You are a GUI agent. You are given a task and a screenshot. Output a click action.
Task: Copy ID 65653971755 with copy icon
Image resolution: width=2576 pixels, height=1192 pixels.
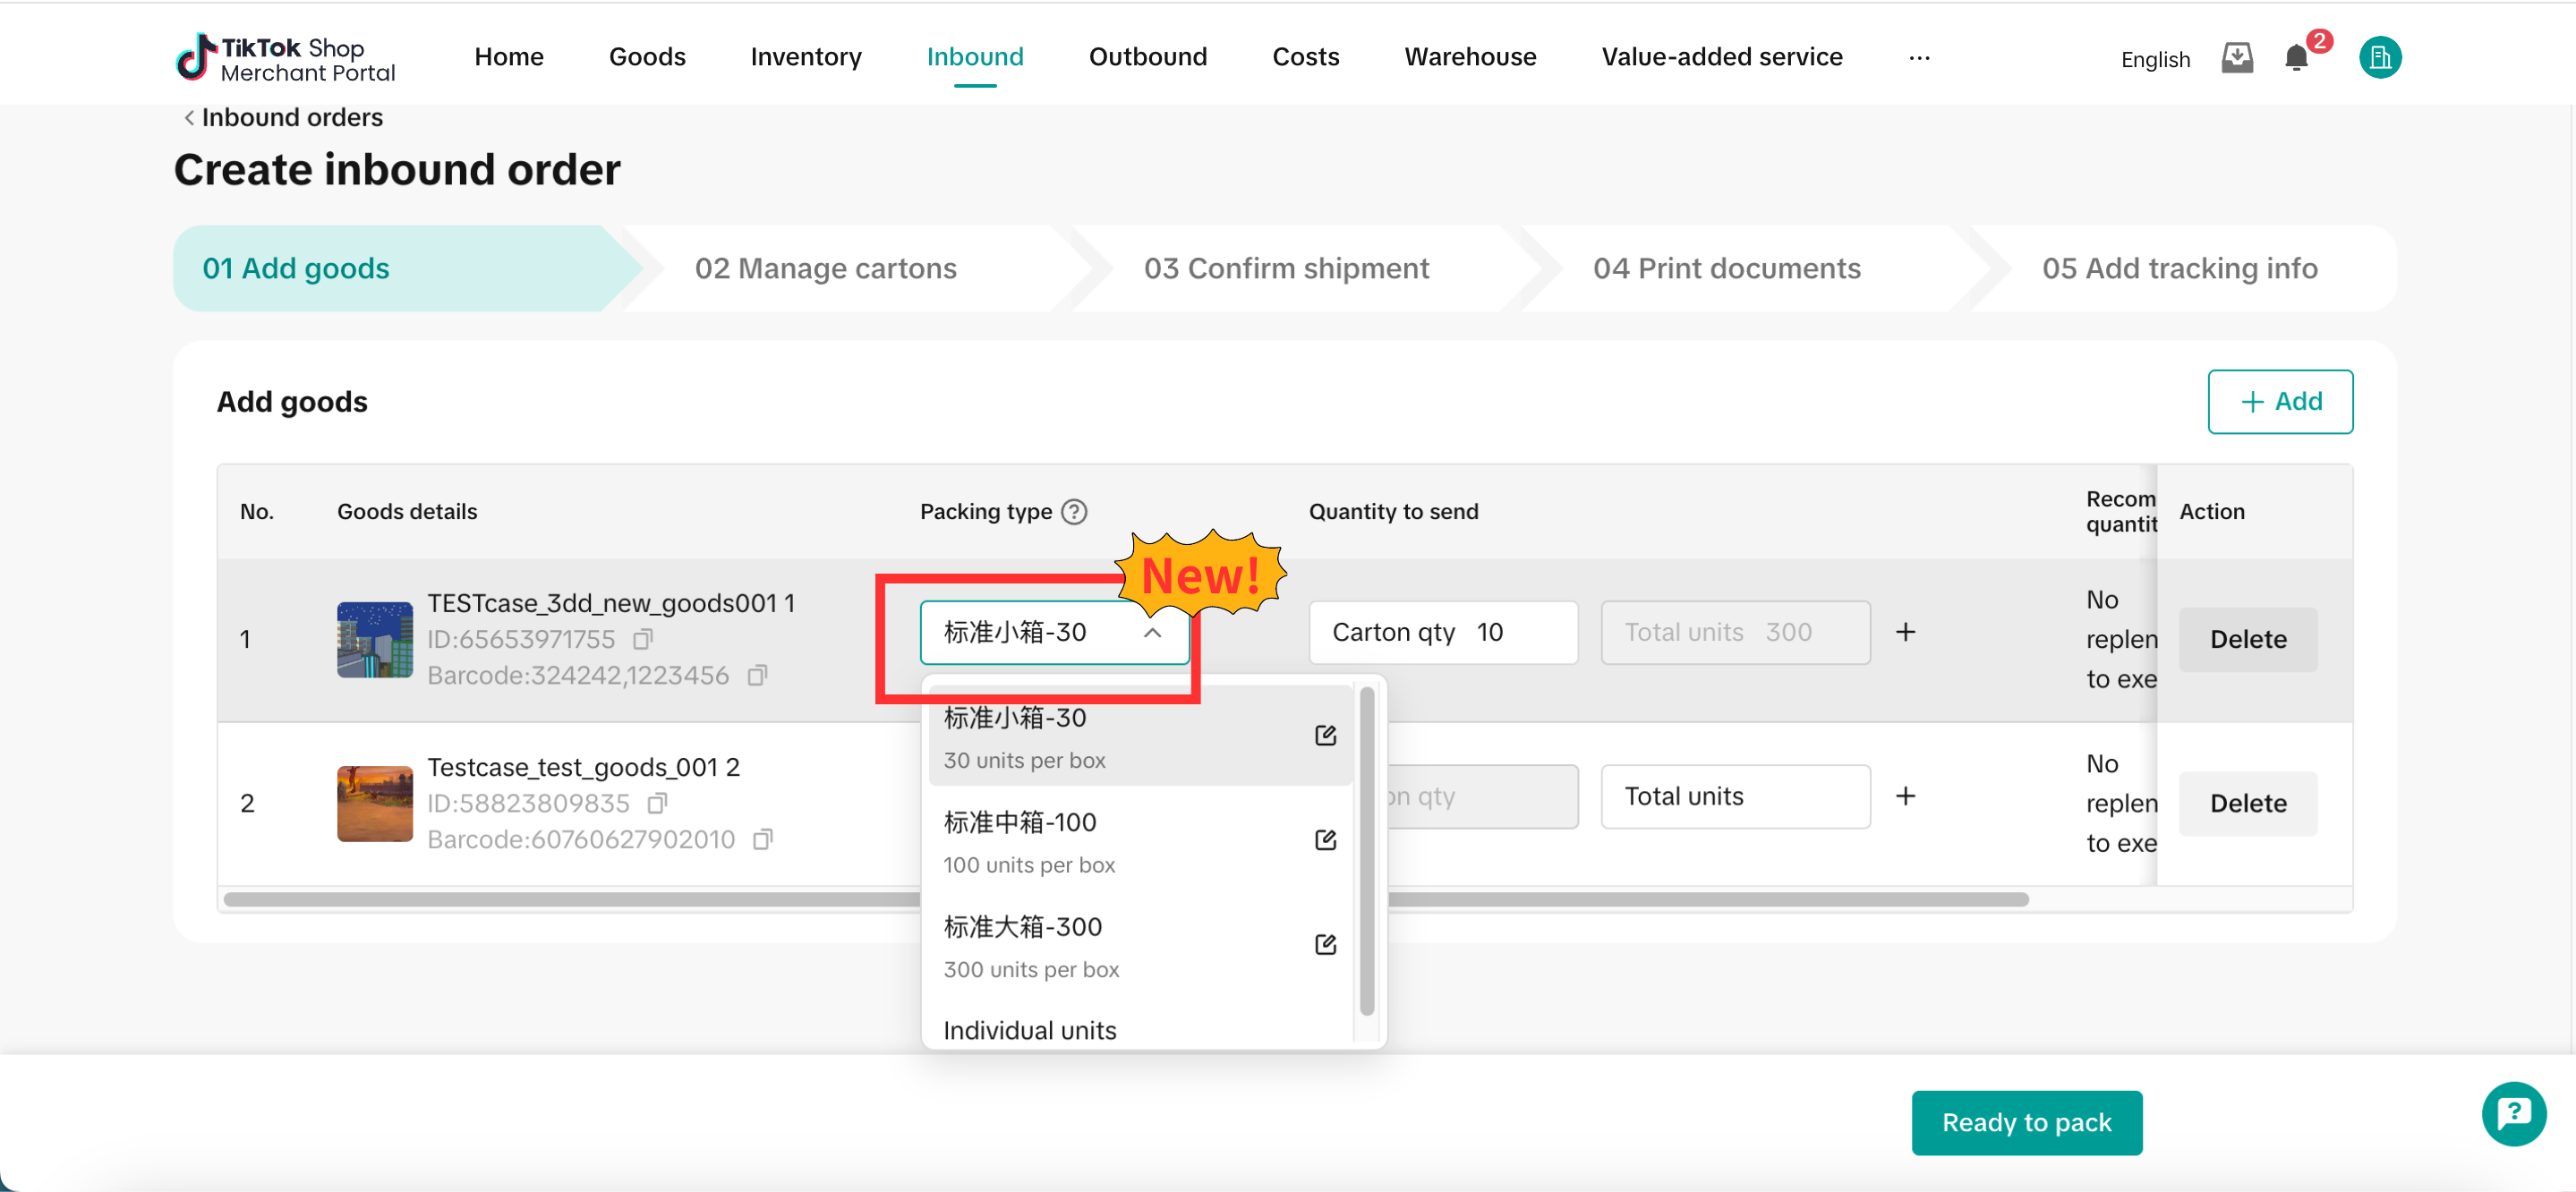(643, 638)
